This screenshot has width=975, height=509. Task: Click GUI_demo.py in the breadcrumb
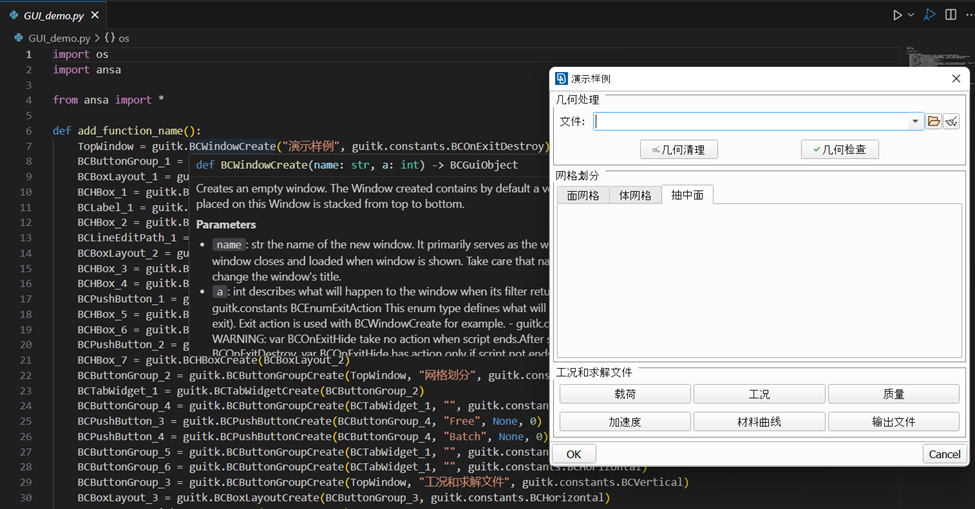59,38
